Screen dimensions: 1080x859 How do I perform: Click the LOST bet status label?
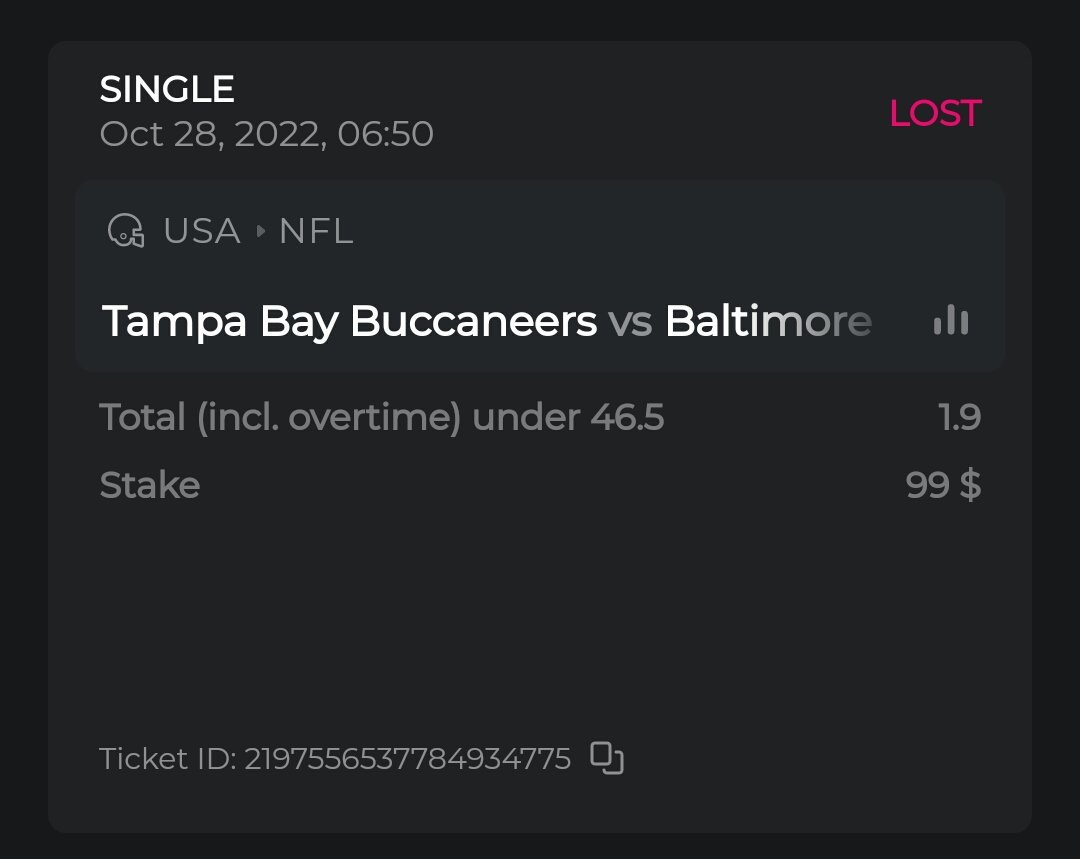(x=935, y=114)
